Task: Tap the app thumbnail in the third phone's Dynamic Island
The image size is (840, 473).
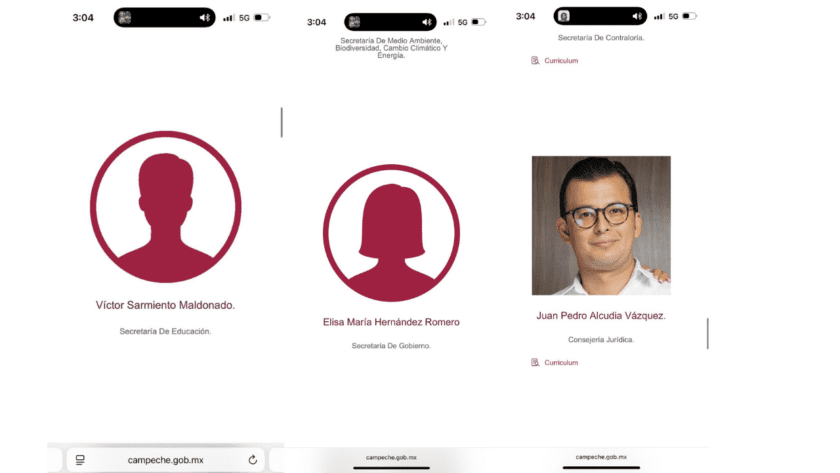Action: (x=564, y=16)
